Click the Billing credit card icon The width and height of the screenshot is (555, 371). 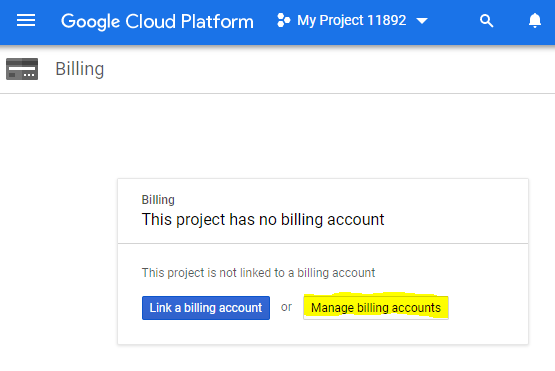click(22, 69)
